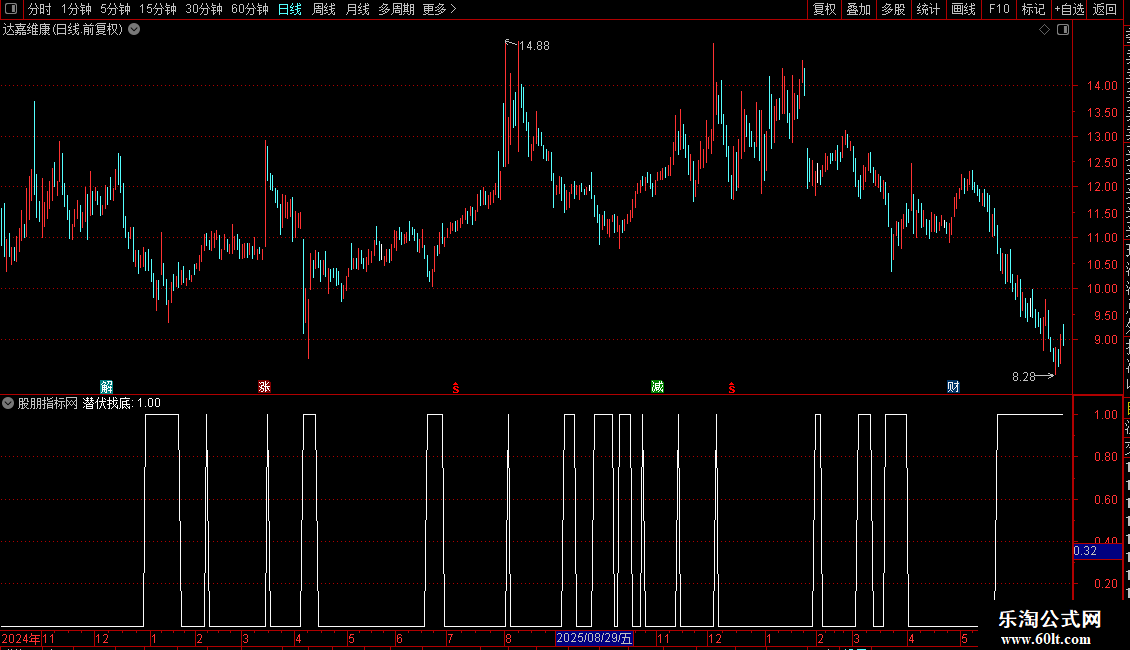The height and width of the screenshot is (650, 1130).
Task: Click the 10.00 price axis label
Action: tap(1102, 289)
